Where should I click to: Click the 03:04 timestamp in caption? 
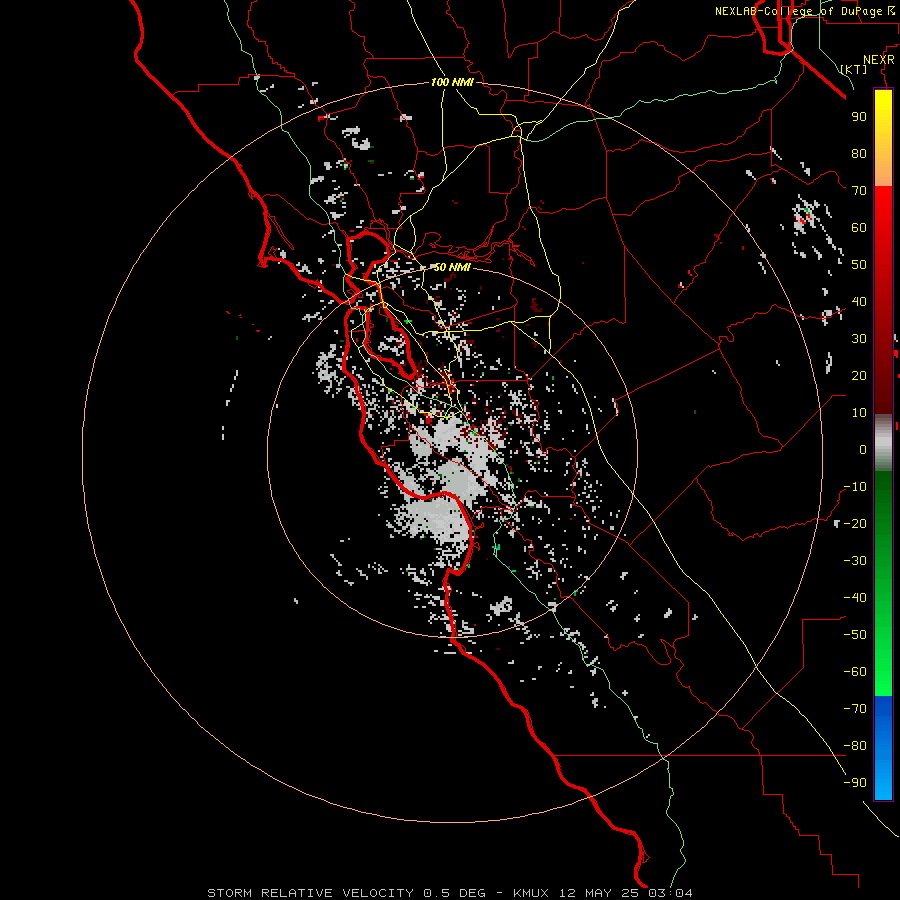point(671,893)
